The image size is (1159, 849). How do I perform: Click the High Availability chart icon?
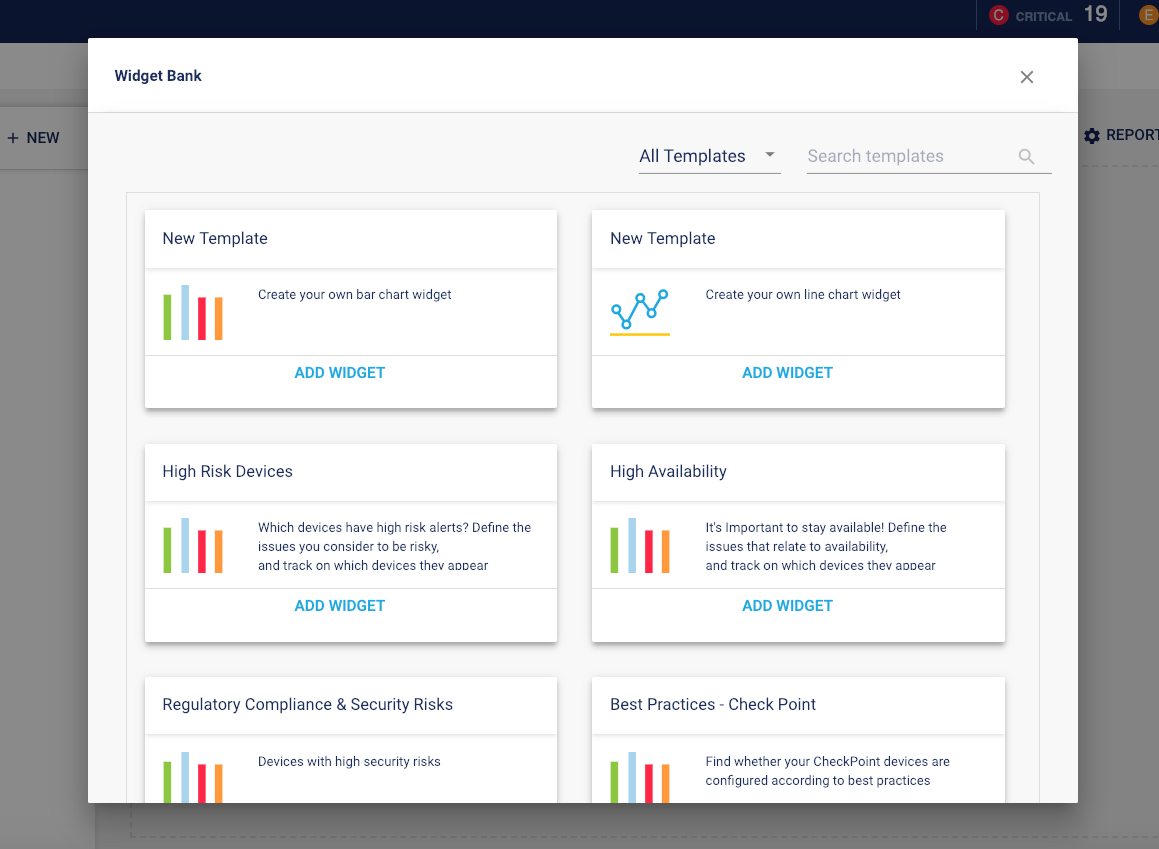coord(640,545)
